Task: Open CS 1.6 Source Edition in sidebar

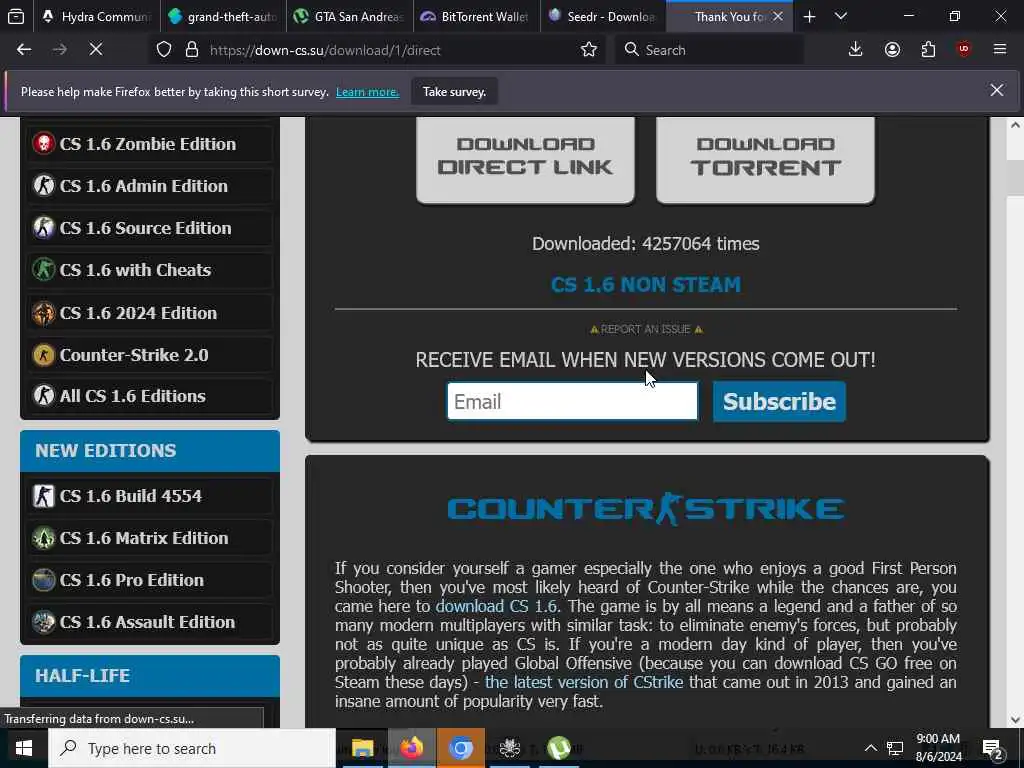Action: click(x=150, y=228)
